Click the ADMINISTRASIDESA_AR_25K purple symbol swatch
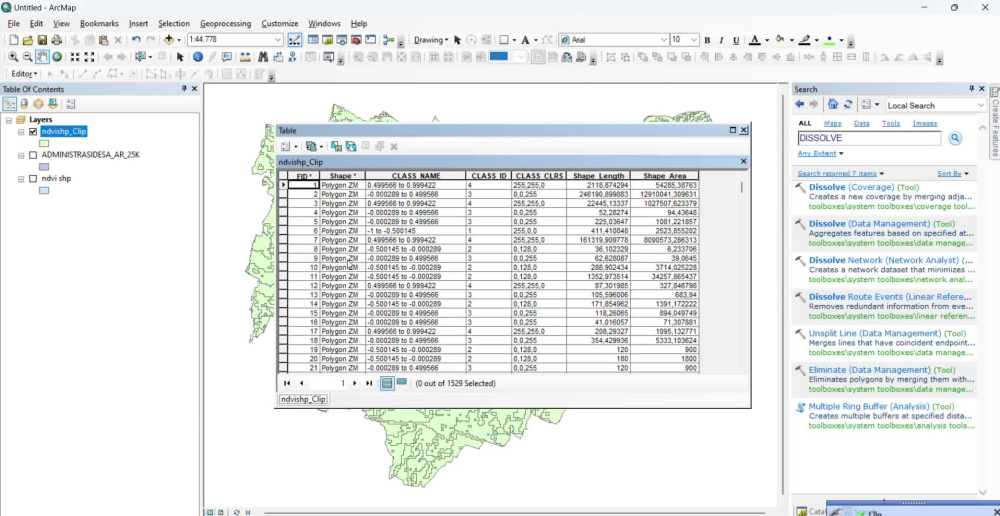Image resolution: width=1000 pixels, height=516 pixels. click(44, 167)
